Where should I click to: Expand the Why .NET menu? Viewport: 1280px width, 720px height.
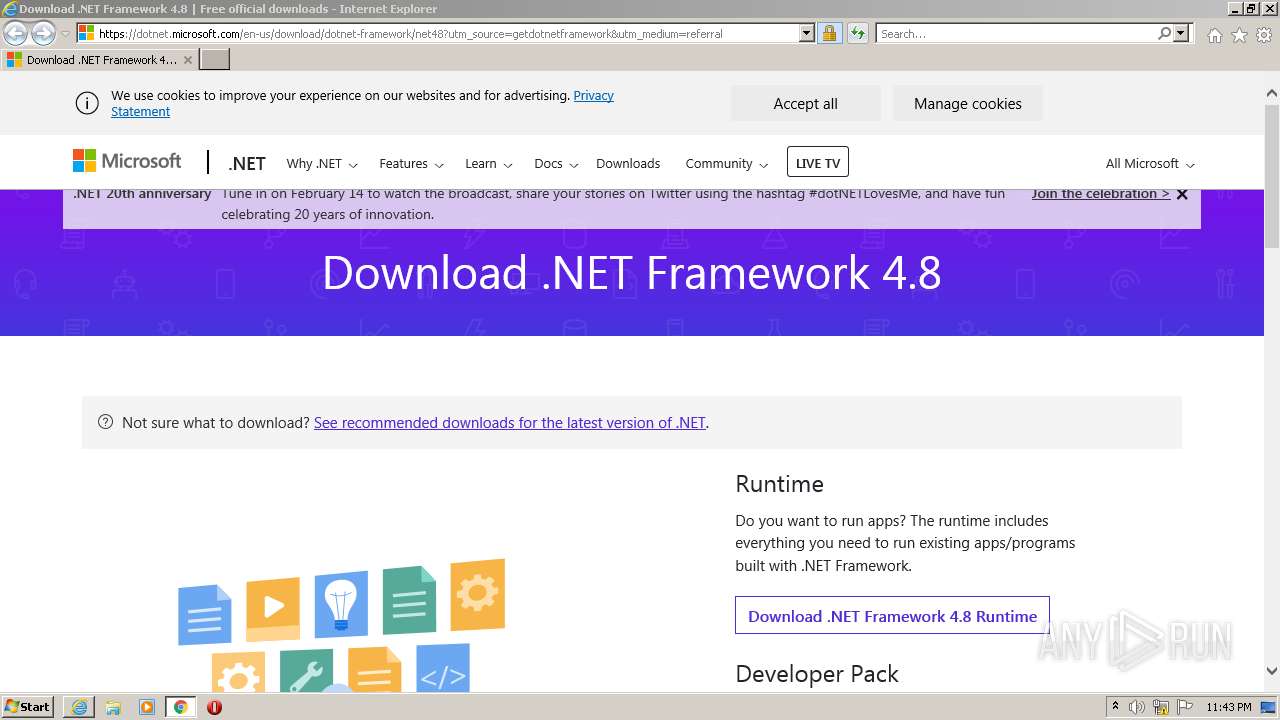click(x=322, y=164)
